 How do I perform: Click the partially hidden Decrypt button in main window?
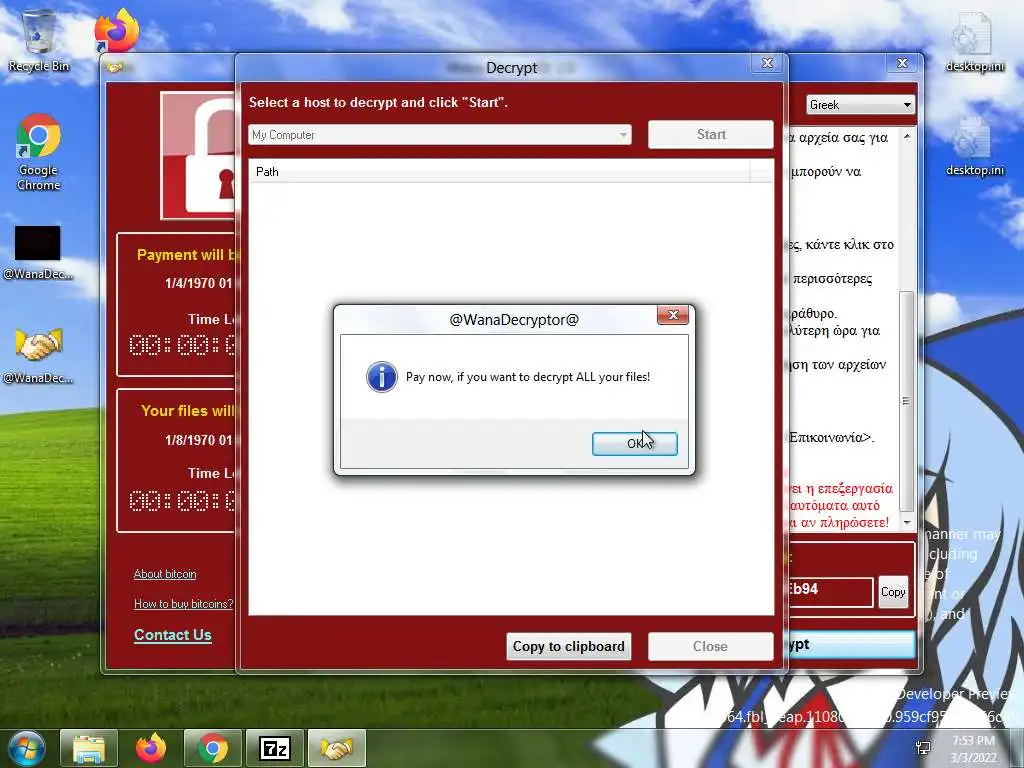click(x=852, y=645)
